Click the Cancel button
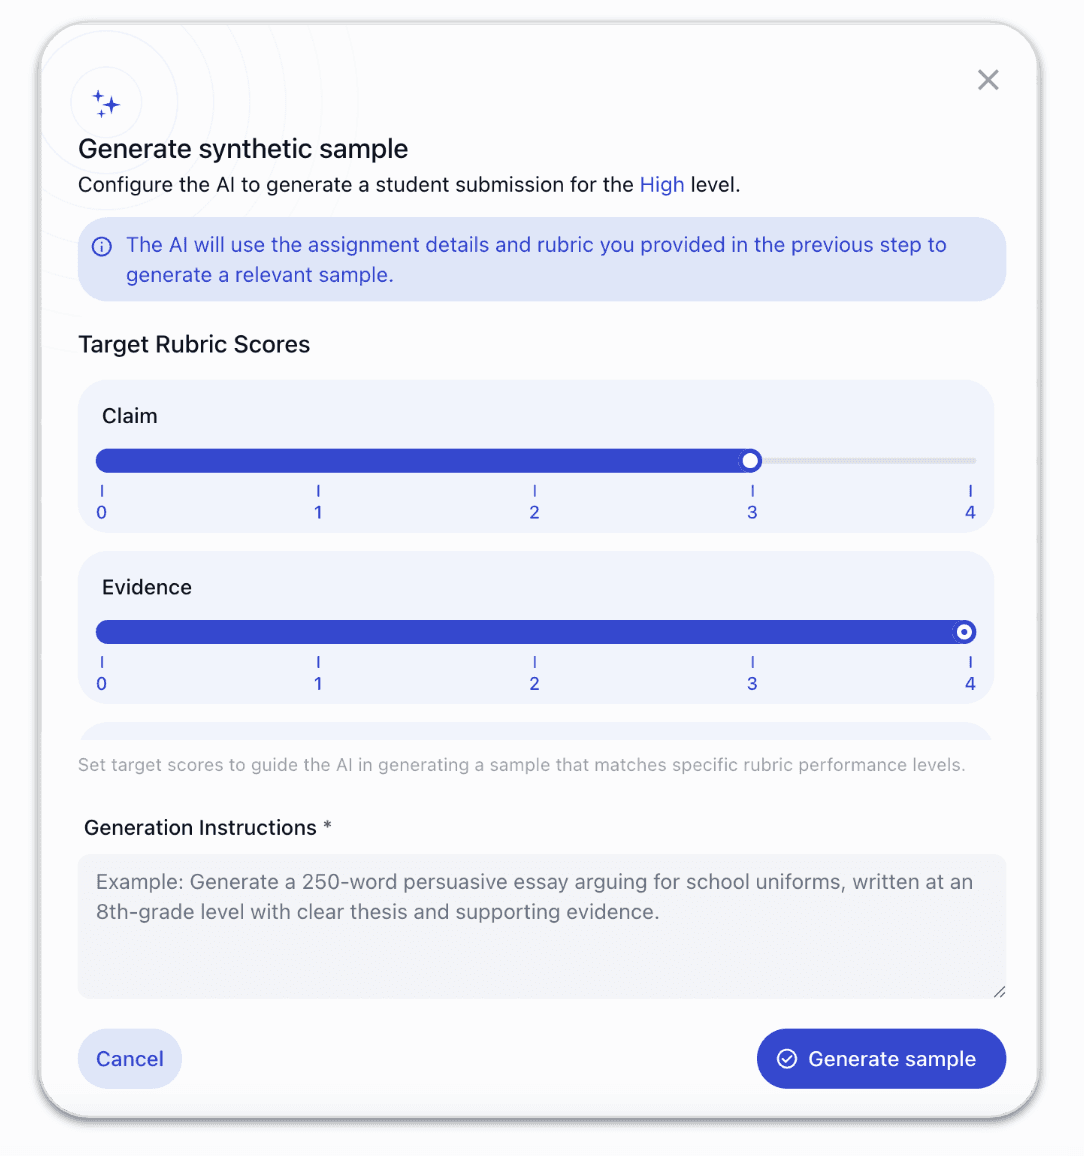Image resolution: width=1084 pixels, height=1156 pixels. [x=130, y=1059]
